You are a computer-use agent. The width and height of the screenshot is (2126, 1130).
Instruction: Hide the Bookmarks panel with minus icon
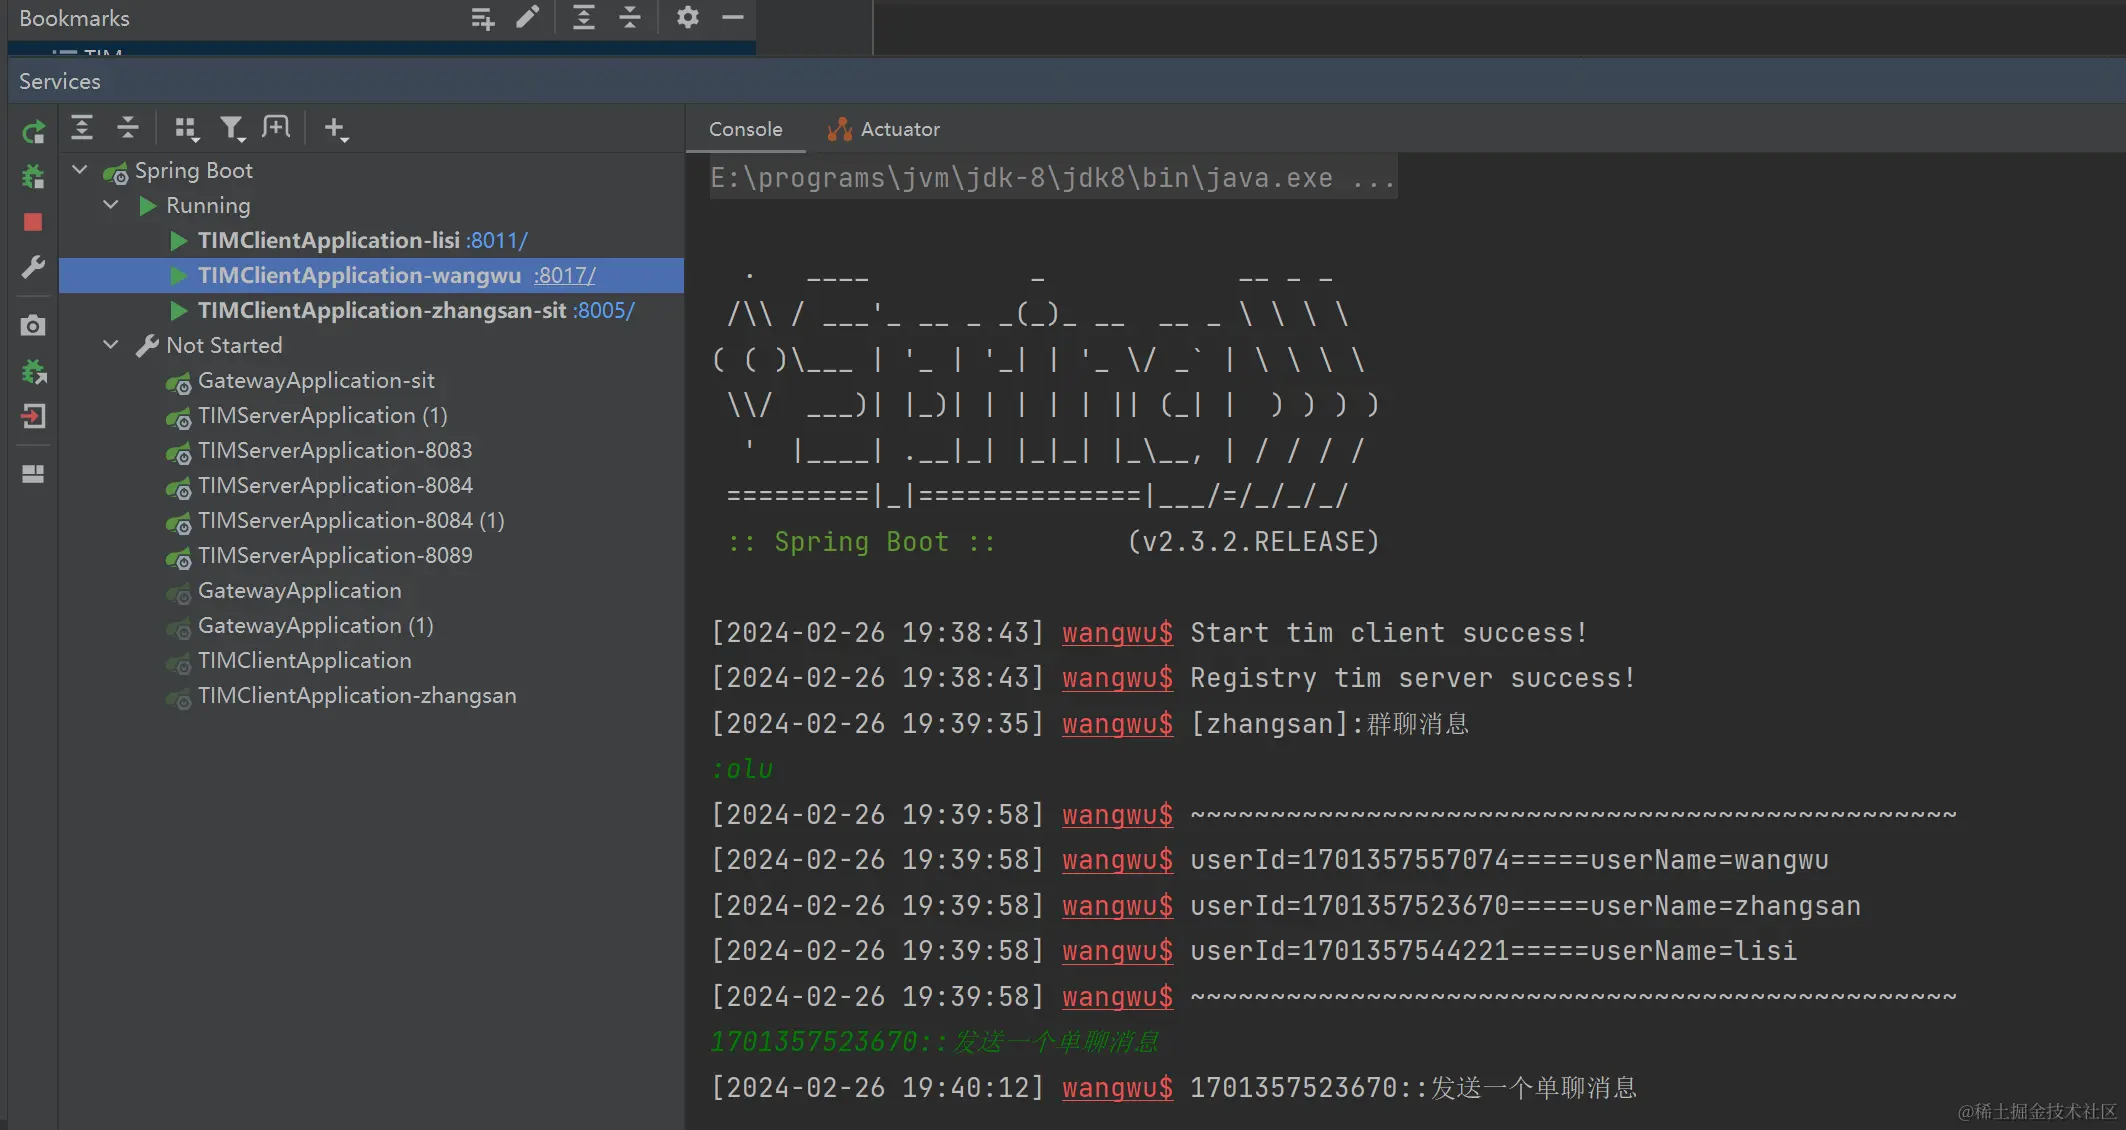point(733,17)
